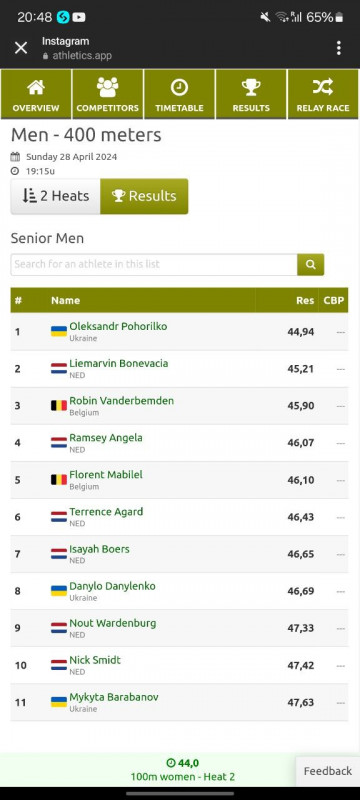
Task: Open the Competitors people icon tab
Action: 108,94
